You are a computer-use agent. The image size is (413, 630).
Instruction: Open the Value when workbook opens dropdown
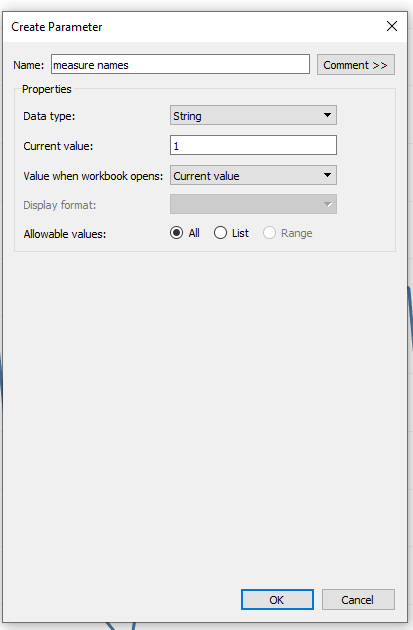pyautogui.click(x=253, y=175)
